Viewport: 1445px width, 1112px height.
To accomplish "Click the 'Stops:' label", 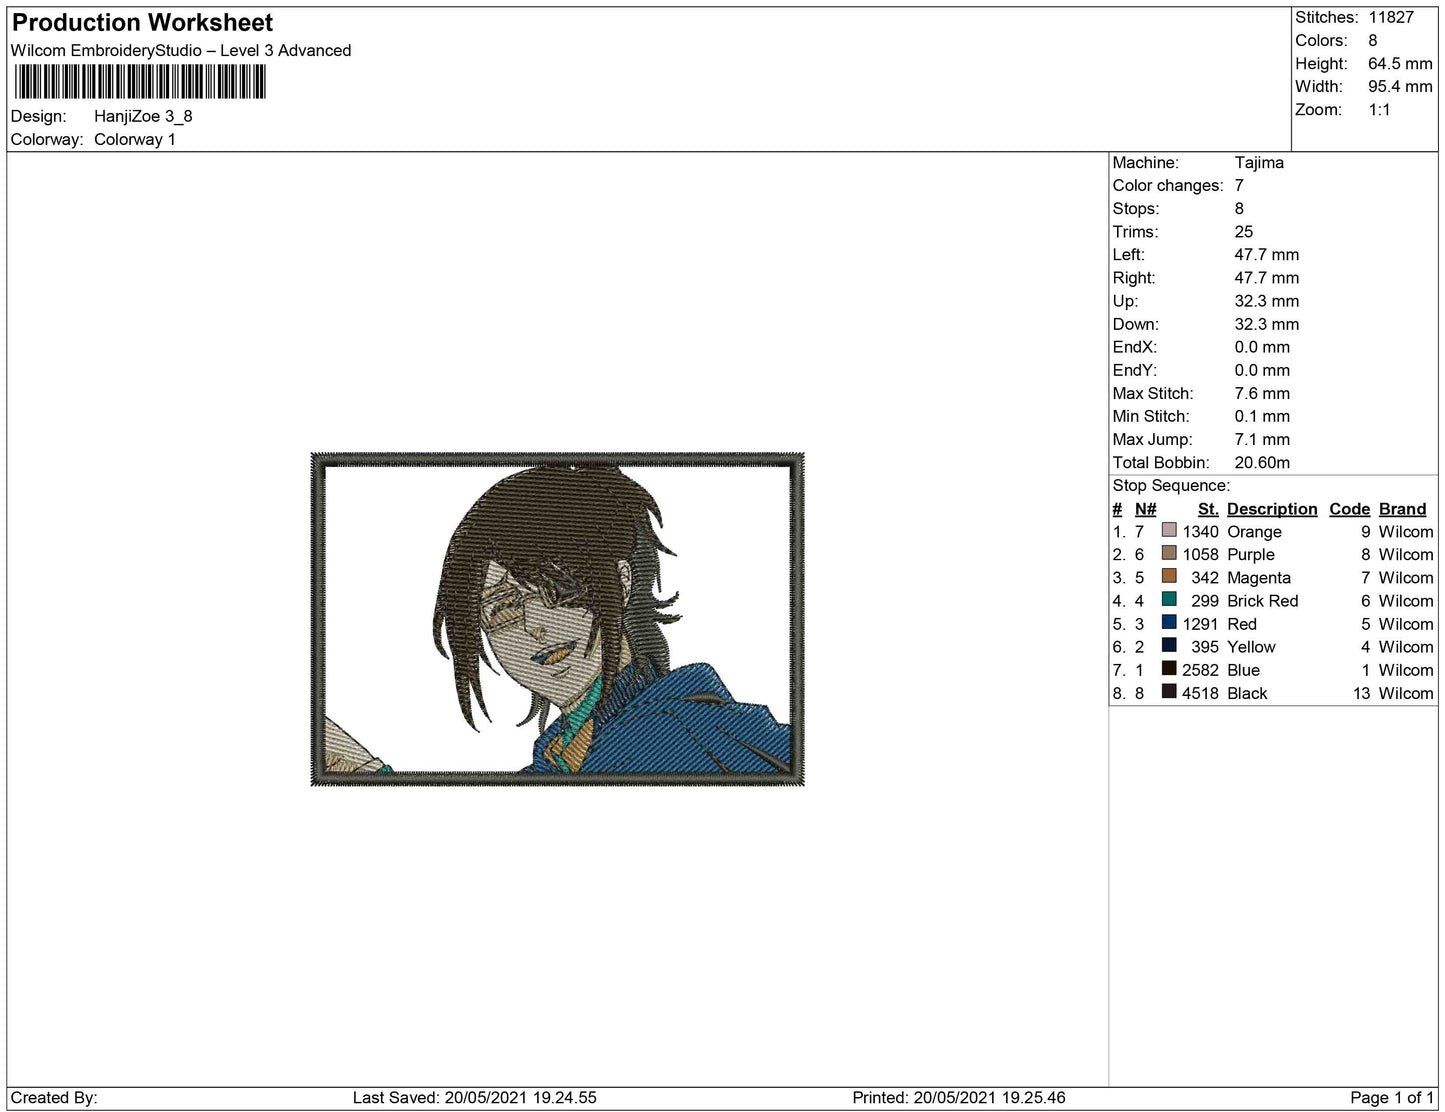I will tap(1136, 208).
